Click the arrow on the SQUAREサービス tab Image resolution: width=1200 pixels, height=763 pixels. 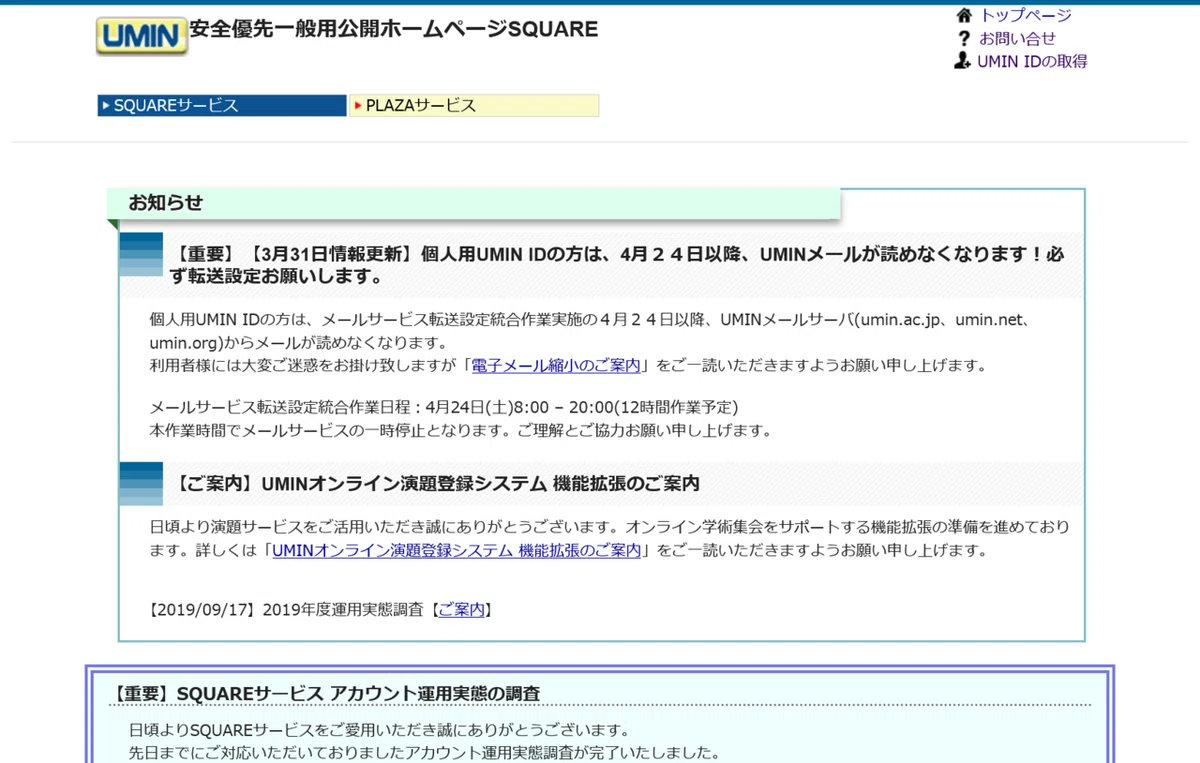pos(106,105)
